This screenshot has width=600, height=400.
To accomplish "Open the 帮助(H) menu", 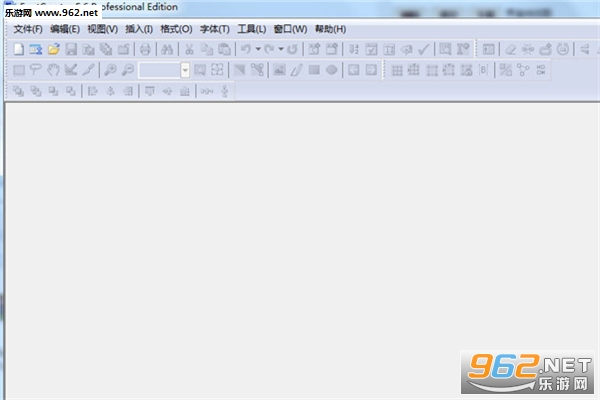I will tap(331, 29).
